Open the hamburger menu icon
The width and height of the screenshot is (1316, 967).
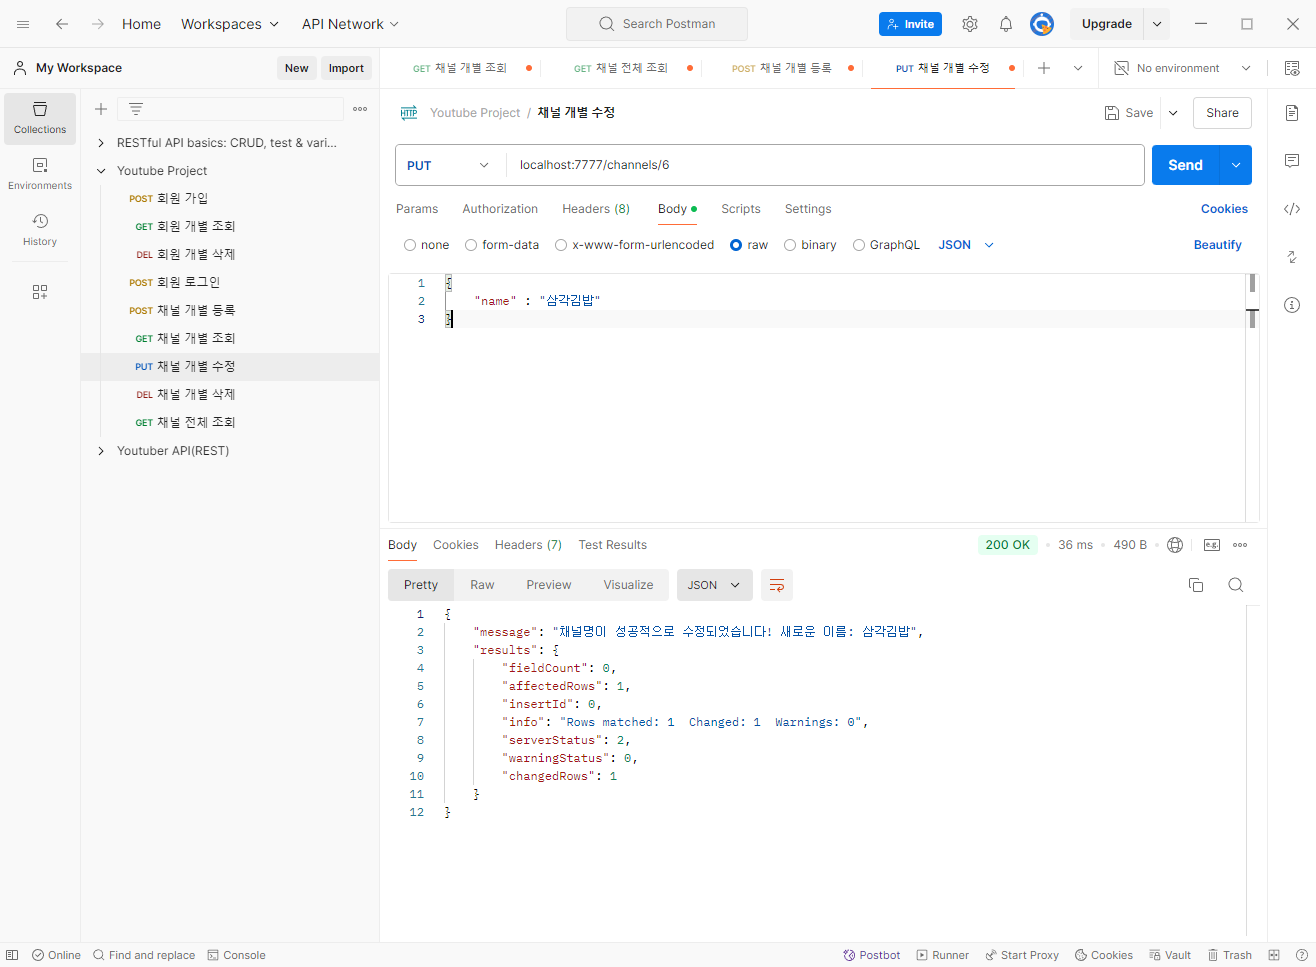click(x=23, y=24)
